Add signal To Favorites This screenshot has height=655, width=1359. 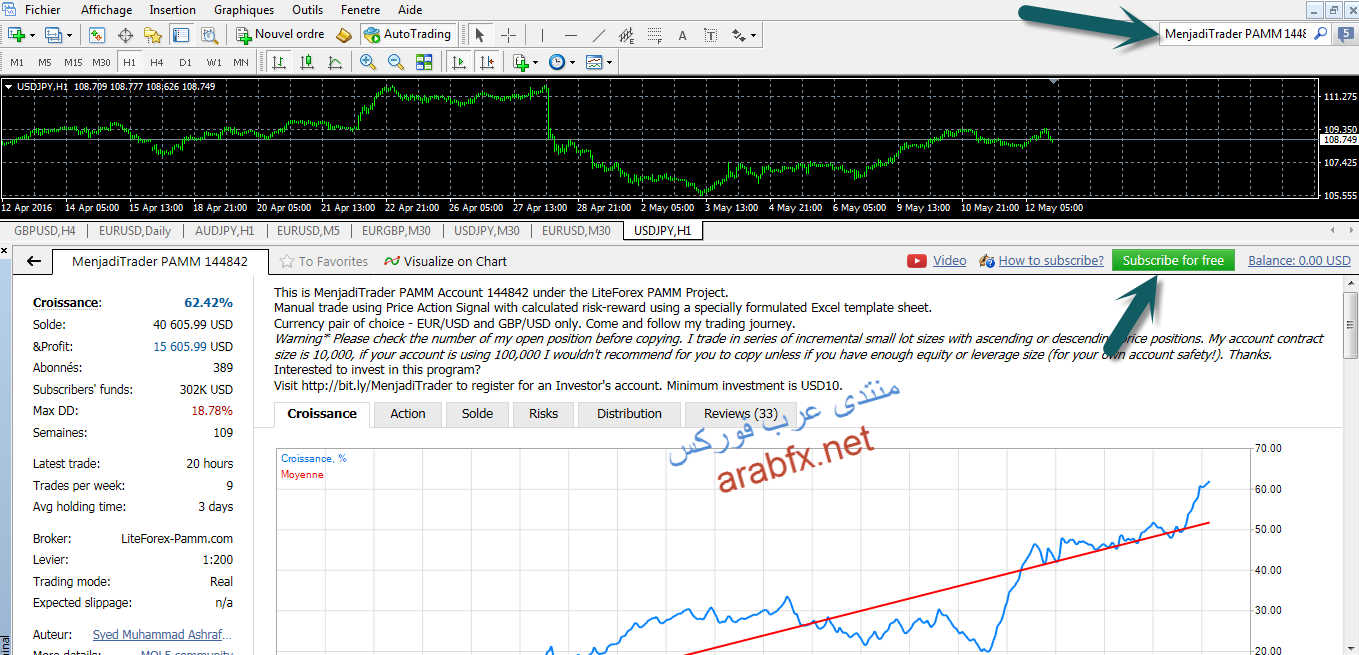click(324, 262)
